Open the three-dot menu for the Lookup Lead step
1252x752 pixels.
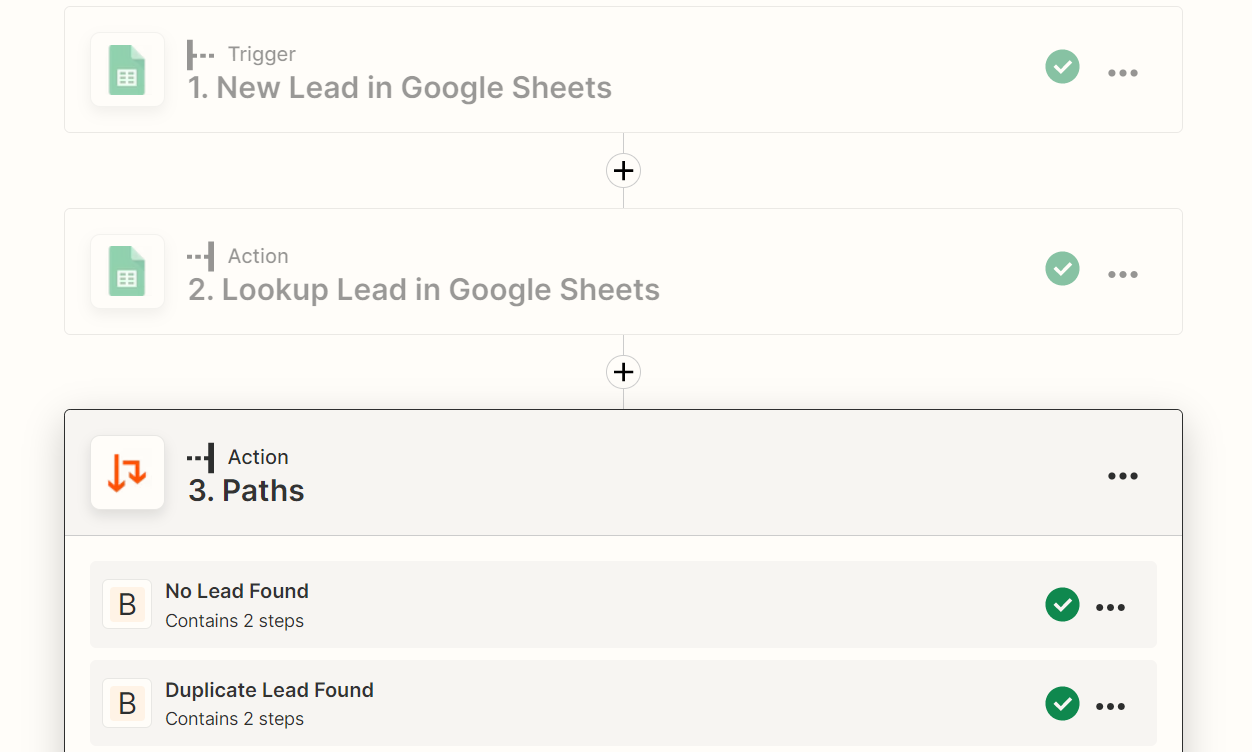point(1123,274)
